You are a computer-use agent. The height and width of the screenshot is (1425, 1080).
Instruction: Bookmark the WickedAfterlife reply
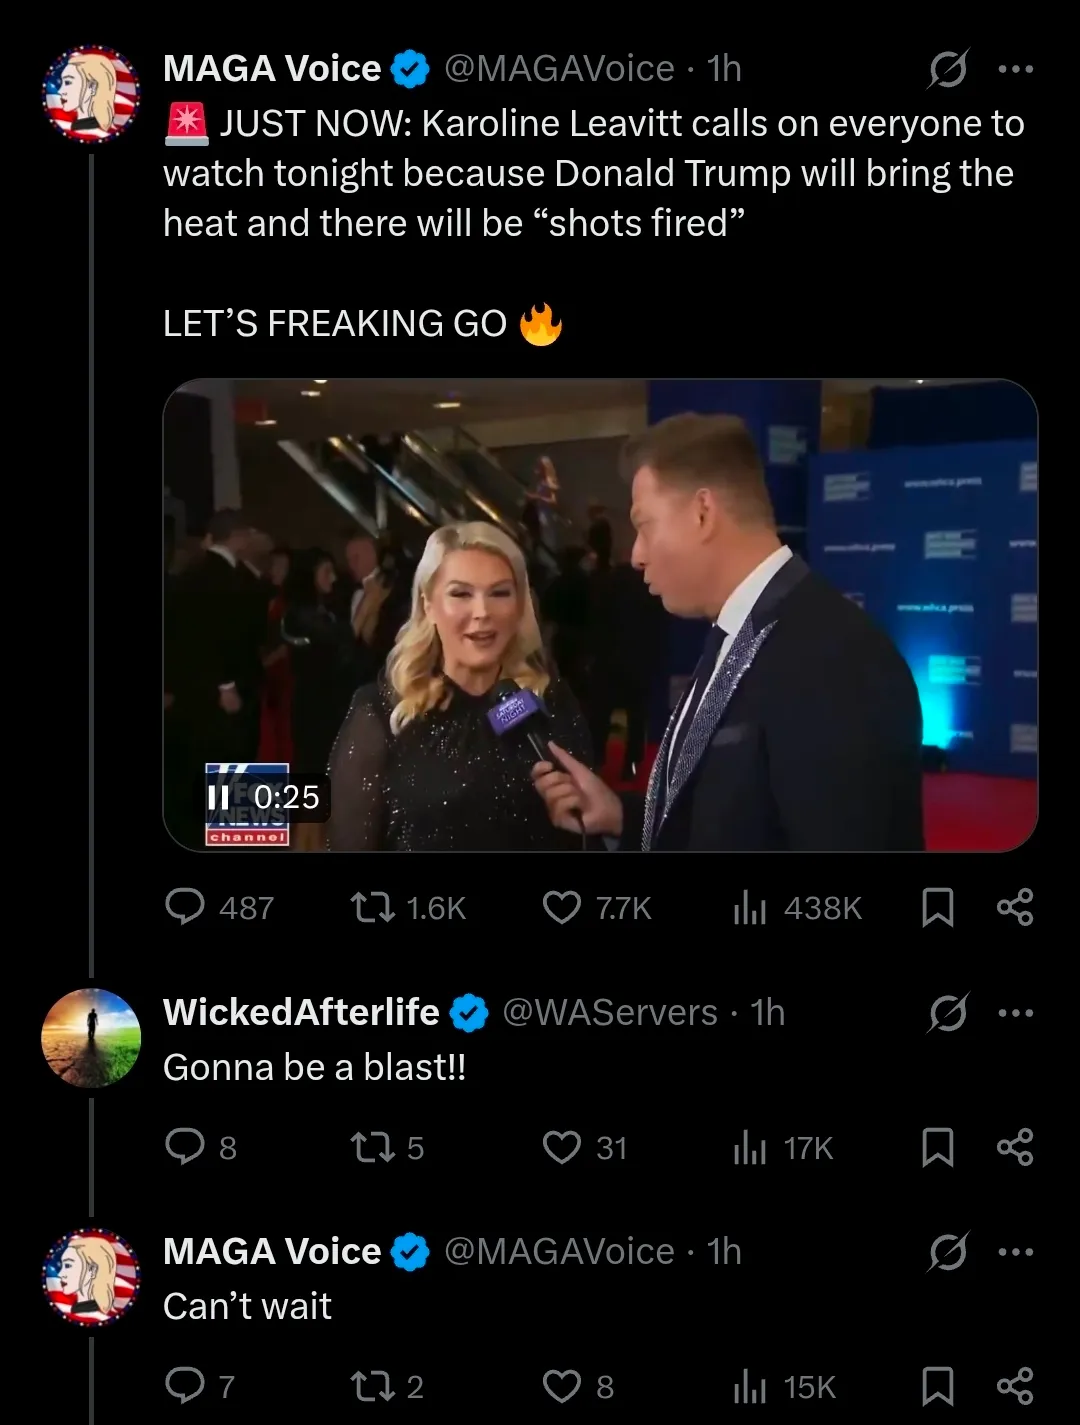[937, 1147]
